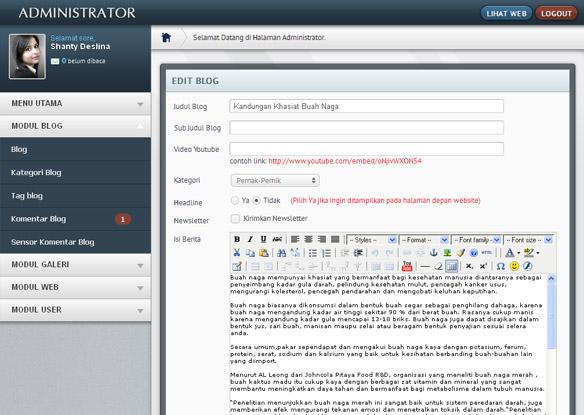The width and height of the screenshot is (584, 415).
Task: Expand the MODUL WEB section
Action: (75, 287)
